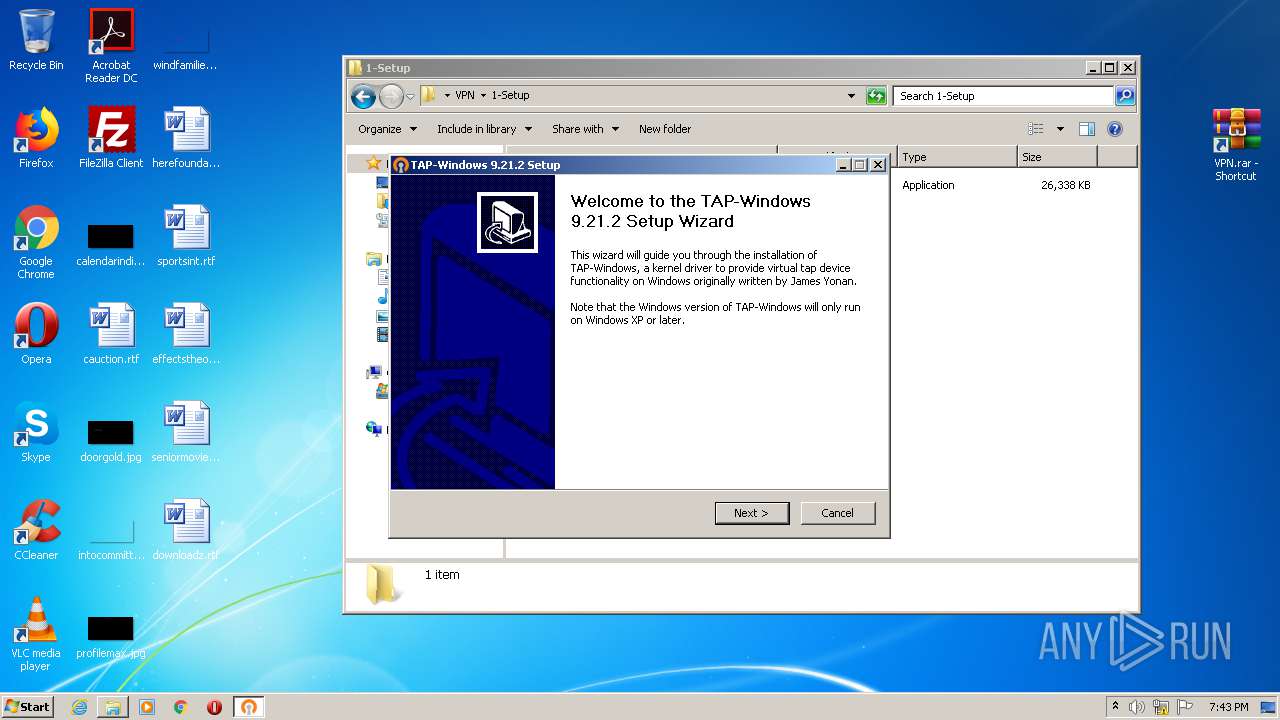Open Windows Media Player taskbar icon
1280x720 pixels.
[x=147, y=707]
